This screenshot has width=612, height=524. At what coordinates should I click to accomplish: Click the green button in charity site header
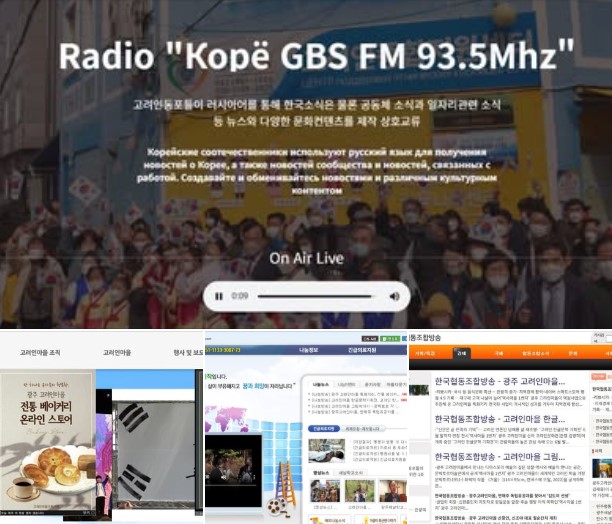point(389,339)
